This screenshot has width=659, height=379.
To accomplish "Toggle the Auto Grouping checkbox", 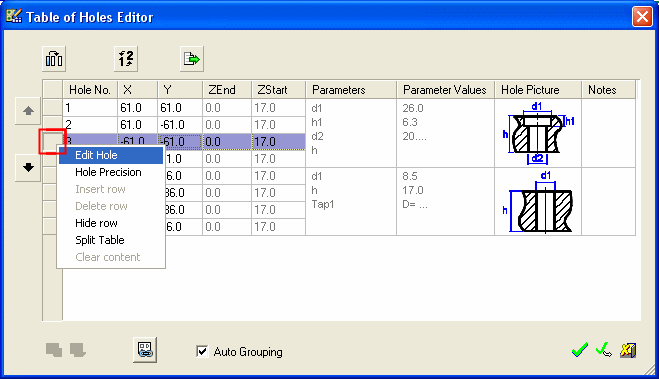I will [x=202, y=351].
